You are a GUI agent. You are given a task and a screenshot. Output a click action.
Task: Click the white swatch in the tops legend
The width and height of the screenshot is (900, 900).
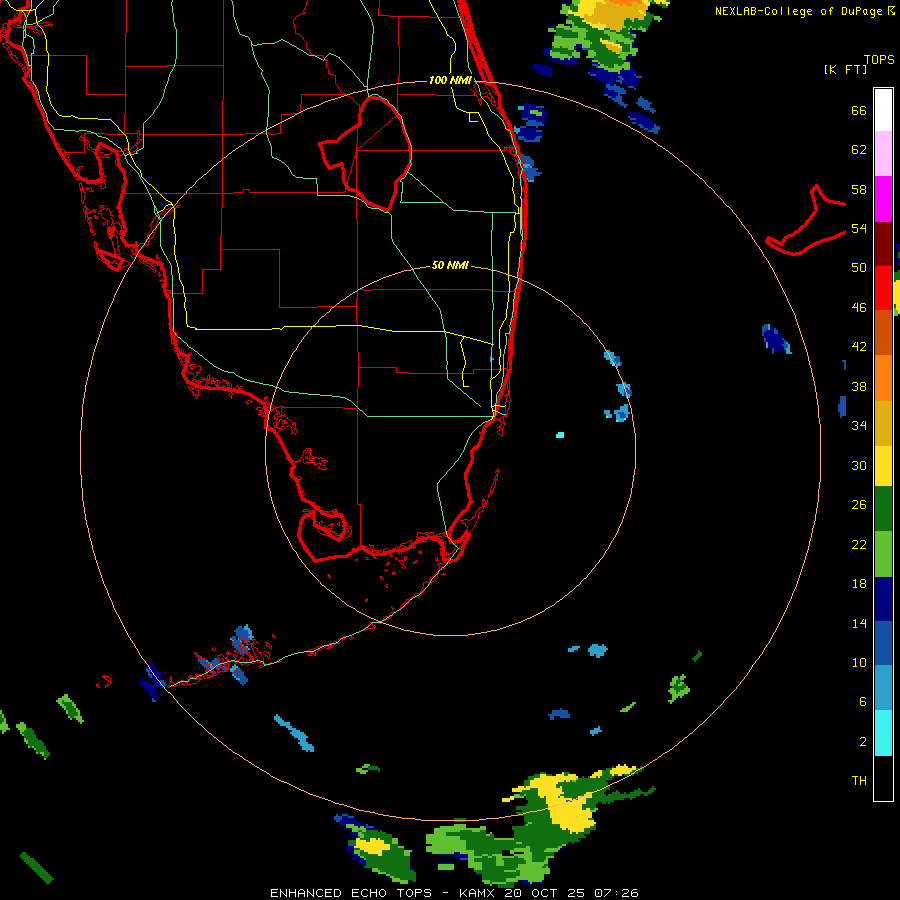[883, 110]
